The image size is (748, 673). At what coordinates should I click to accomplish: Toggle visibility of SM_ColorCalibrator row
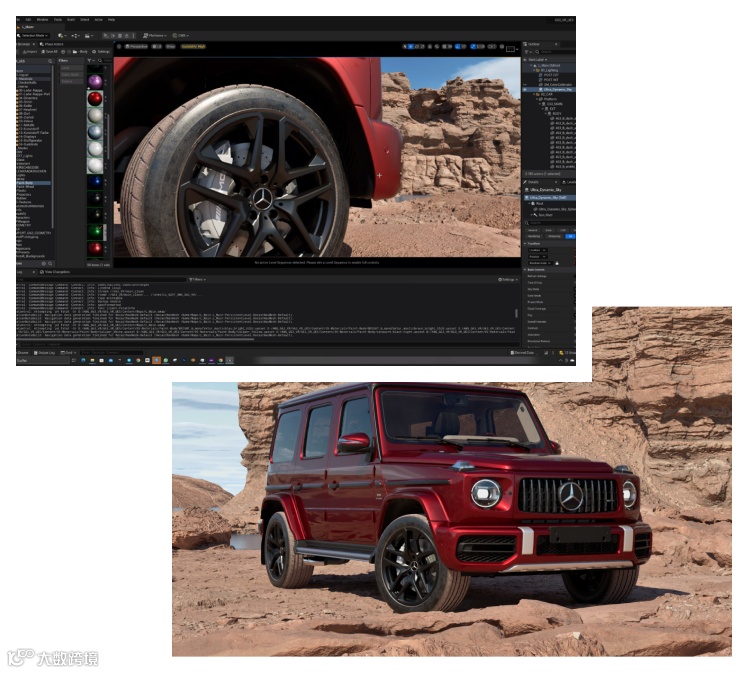coord(525,84)
